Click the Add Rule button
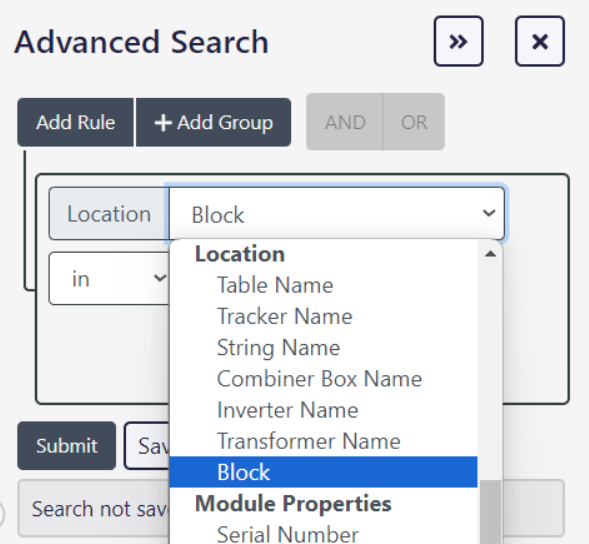589x544 pixels. pyautogui.click(x=76, y=122)
